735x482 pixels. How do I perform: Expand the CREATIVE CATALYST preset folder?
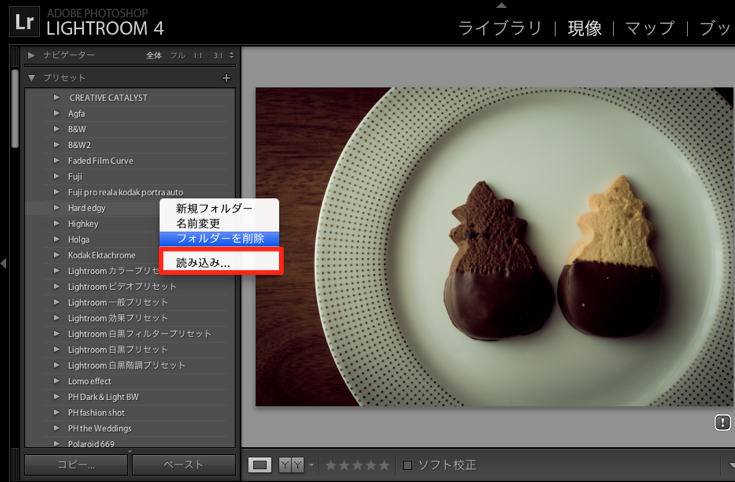click(x=56, y=98)
